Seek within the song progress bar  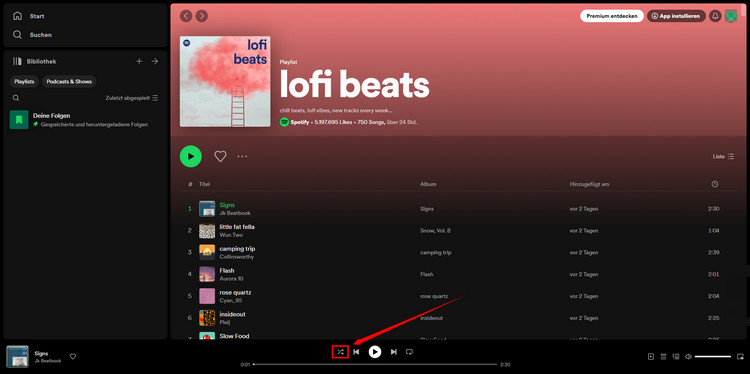(375, 364)
